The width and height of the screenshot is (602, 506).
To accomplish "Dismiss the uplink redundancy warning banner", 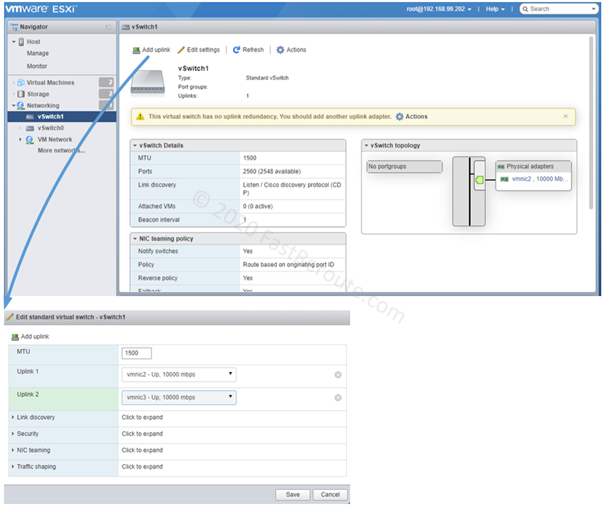I will [x=565, y=116].
